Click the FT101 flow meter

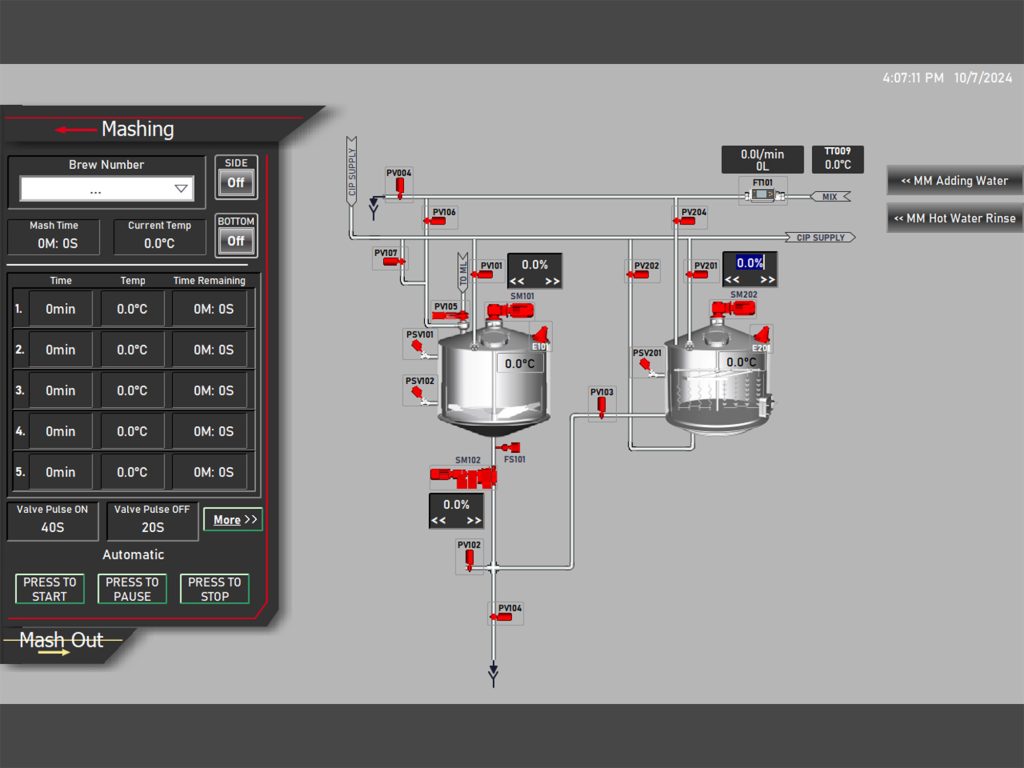763,195
